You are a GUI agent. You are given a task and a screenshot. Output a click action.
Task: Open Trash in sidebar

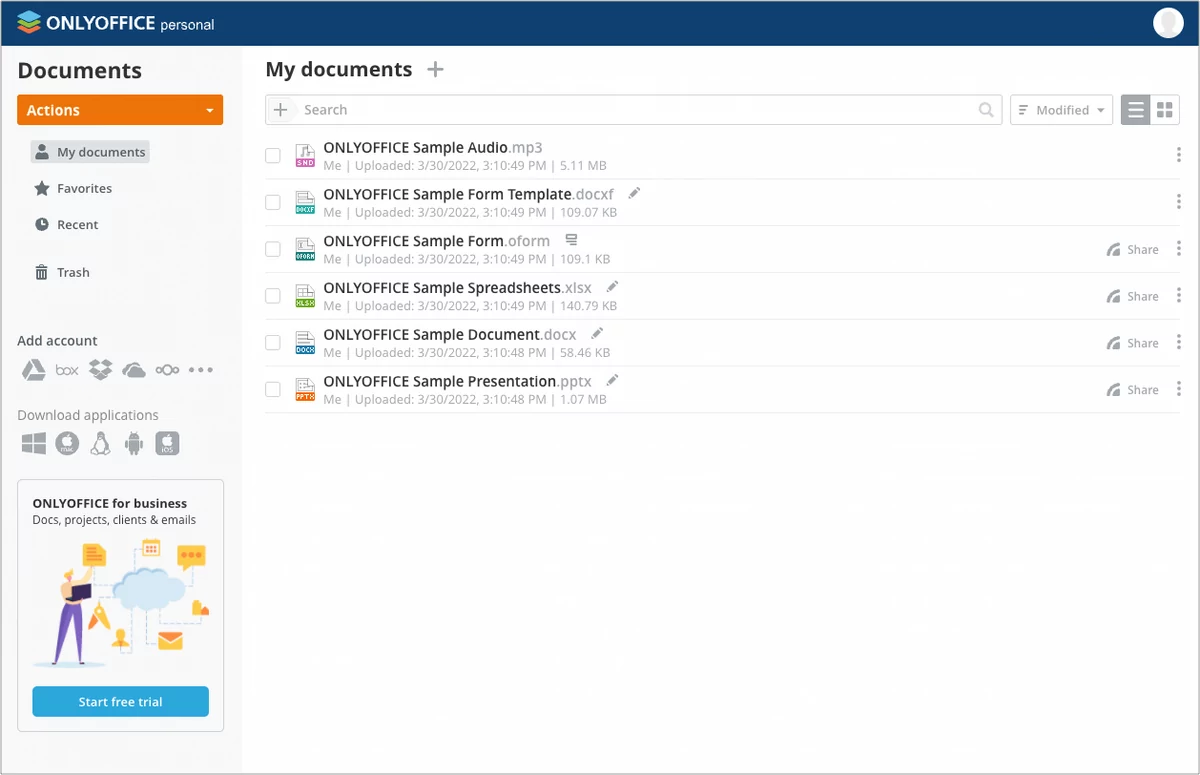point(62,272)
